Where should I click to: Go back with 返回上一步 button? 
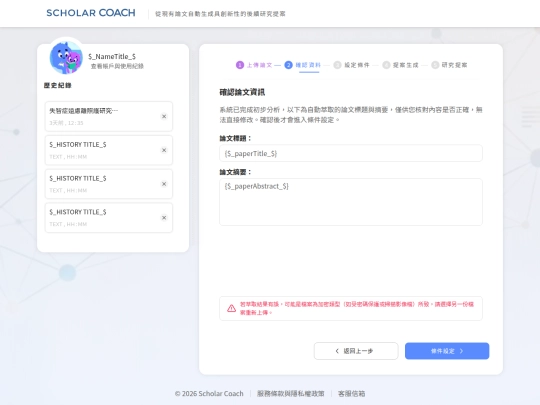tap(356, 351)
